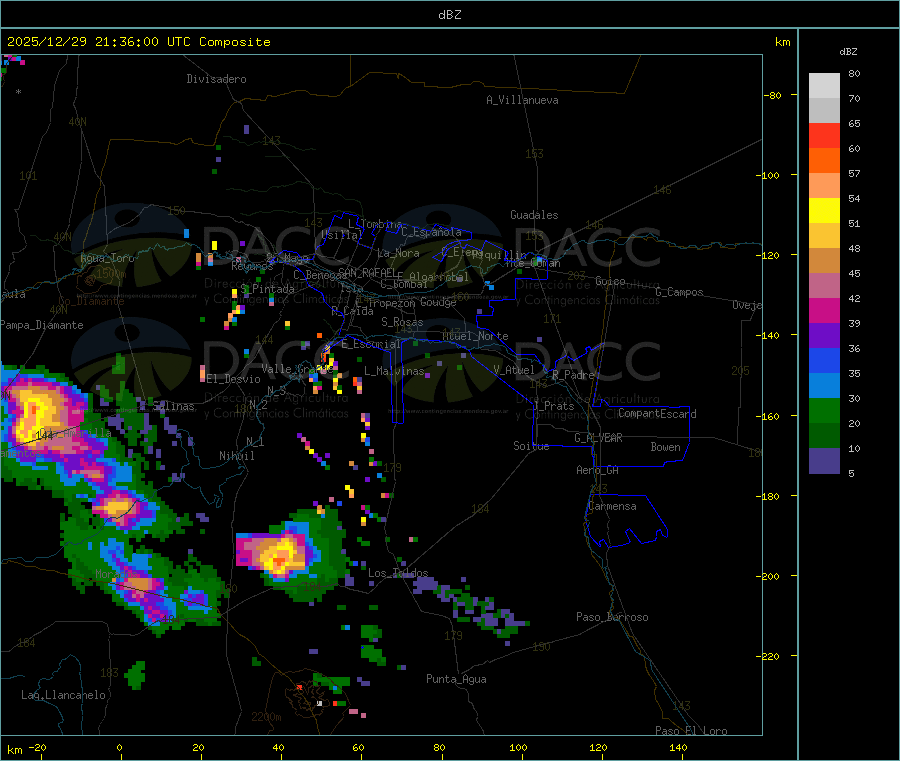Click the Goudge location label

(438, 302)
